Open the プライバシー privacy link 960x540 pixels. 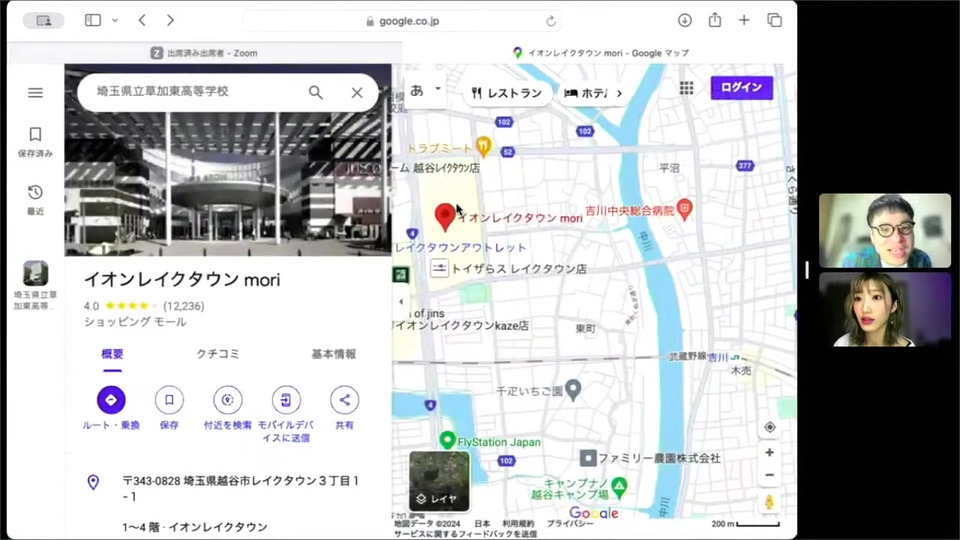[569, 524]
